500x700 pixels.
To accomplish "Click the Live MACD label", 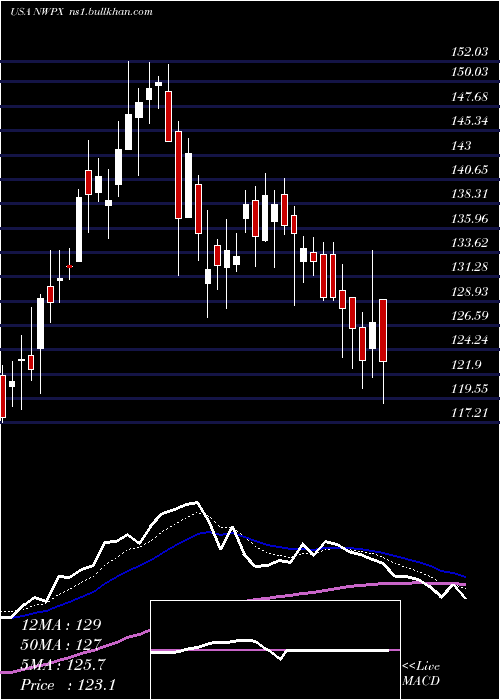I will 421,674.
